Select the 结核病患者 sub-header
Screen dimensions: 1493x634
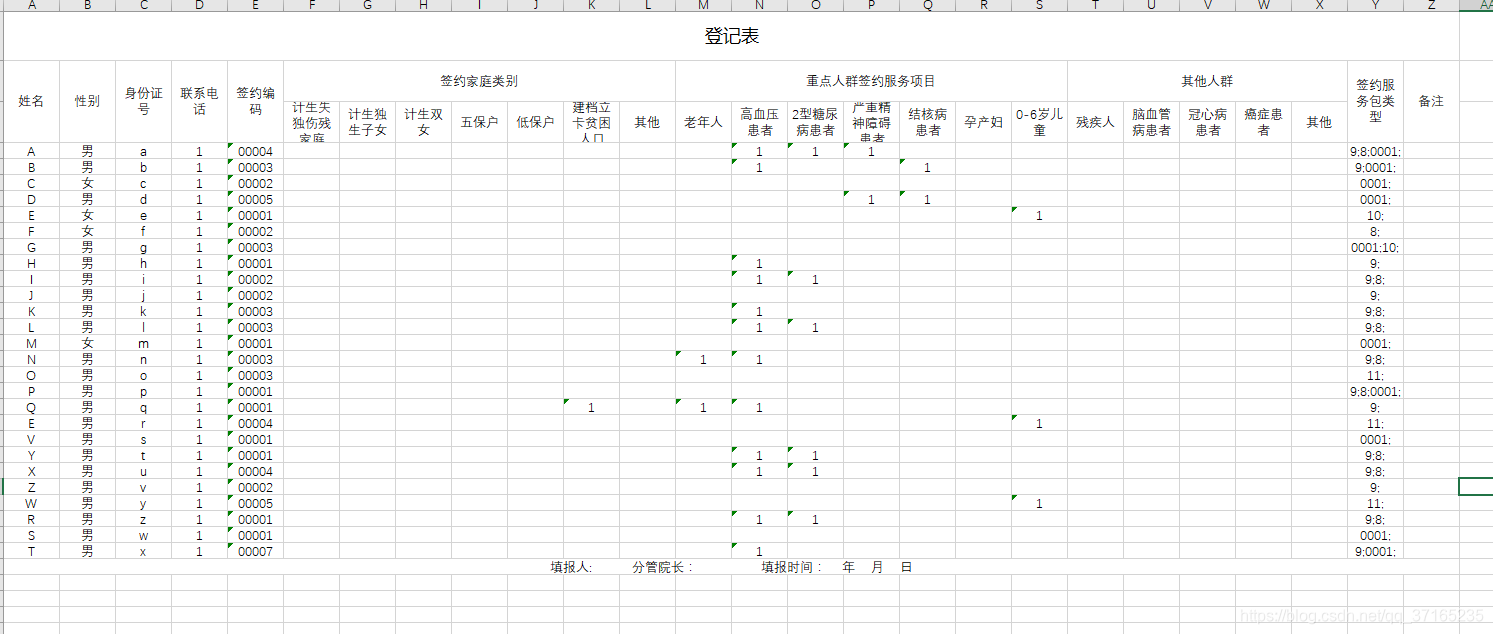click(x=927, y=122)
